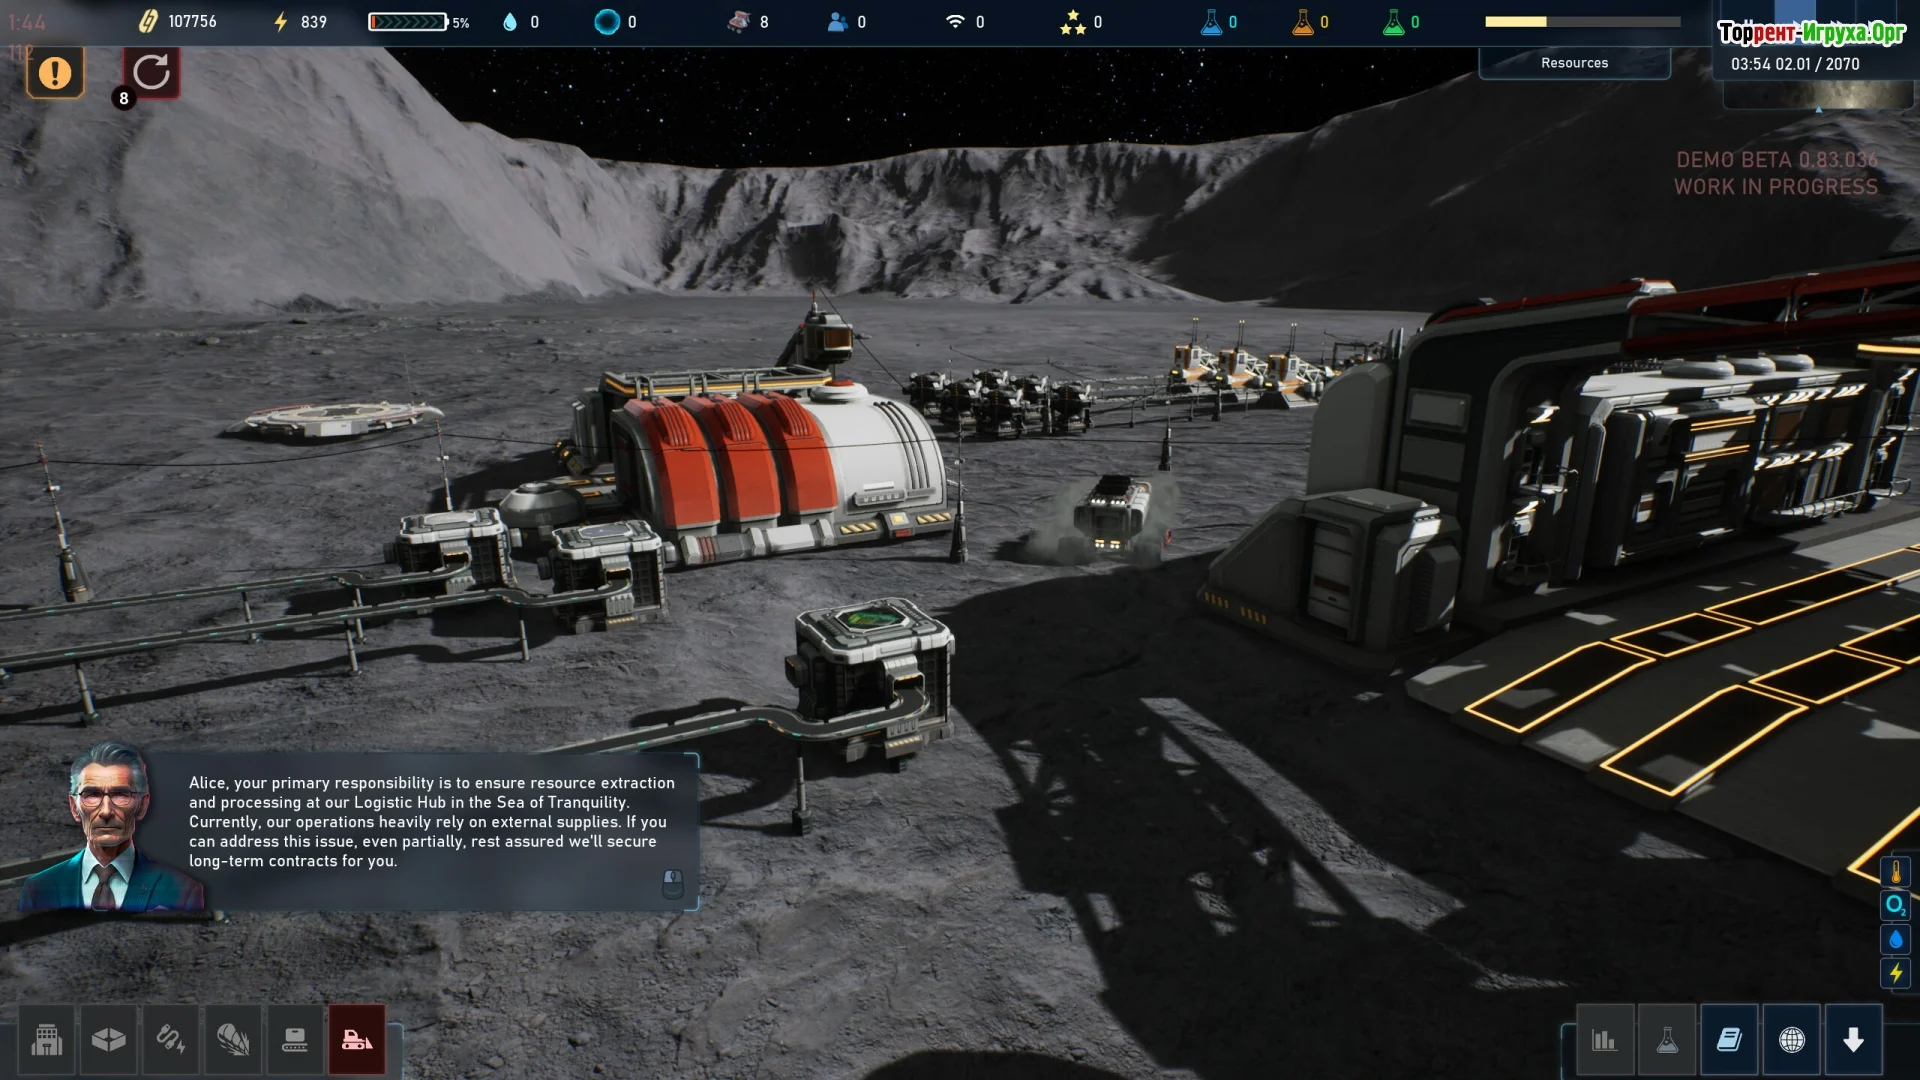1920x1080 pixels.
Task: Open the conveyor belt build category
Action: pos(295,1040)
